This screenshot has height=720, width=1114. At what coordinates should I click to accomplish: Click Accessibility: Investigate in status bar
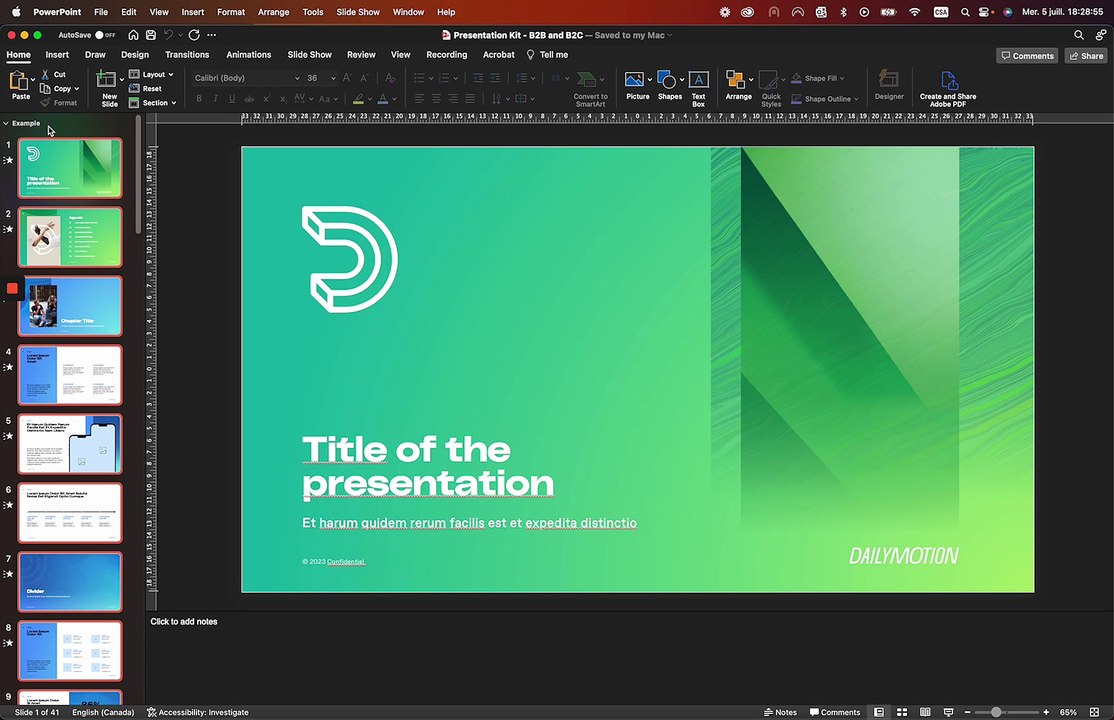[x=198, y=712]
